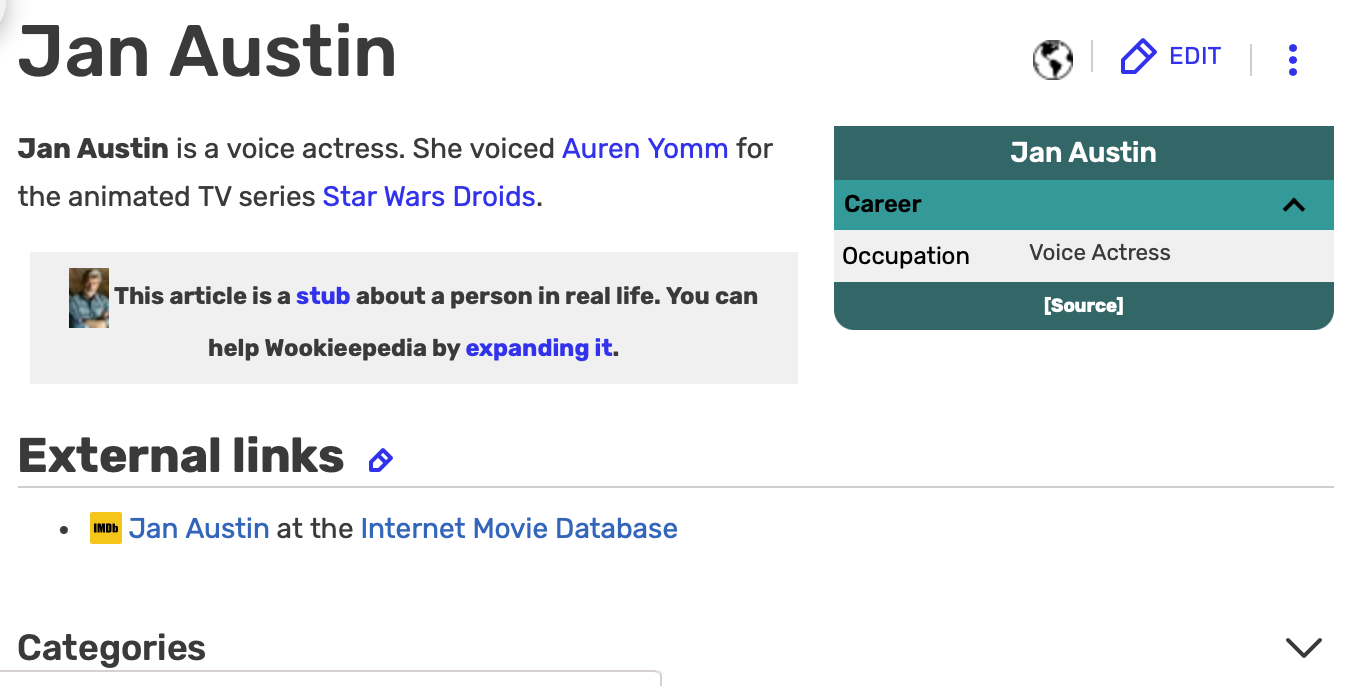Click the Occupation label in infobox
The width and height of the screenshot is (1358, 686).
[906, 256]
